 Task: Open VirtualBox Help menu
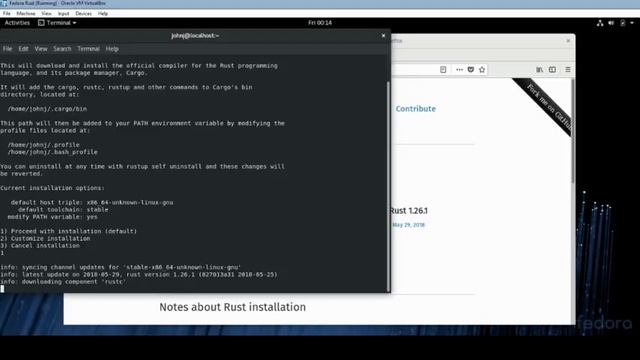pos(103,13)
